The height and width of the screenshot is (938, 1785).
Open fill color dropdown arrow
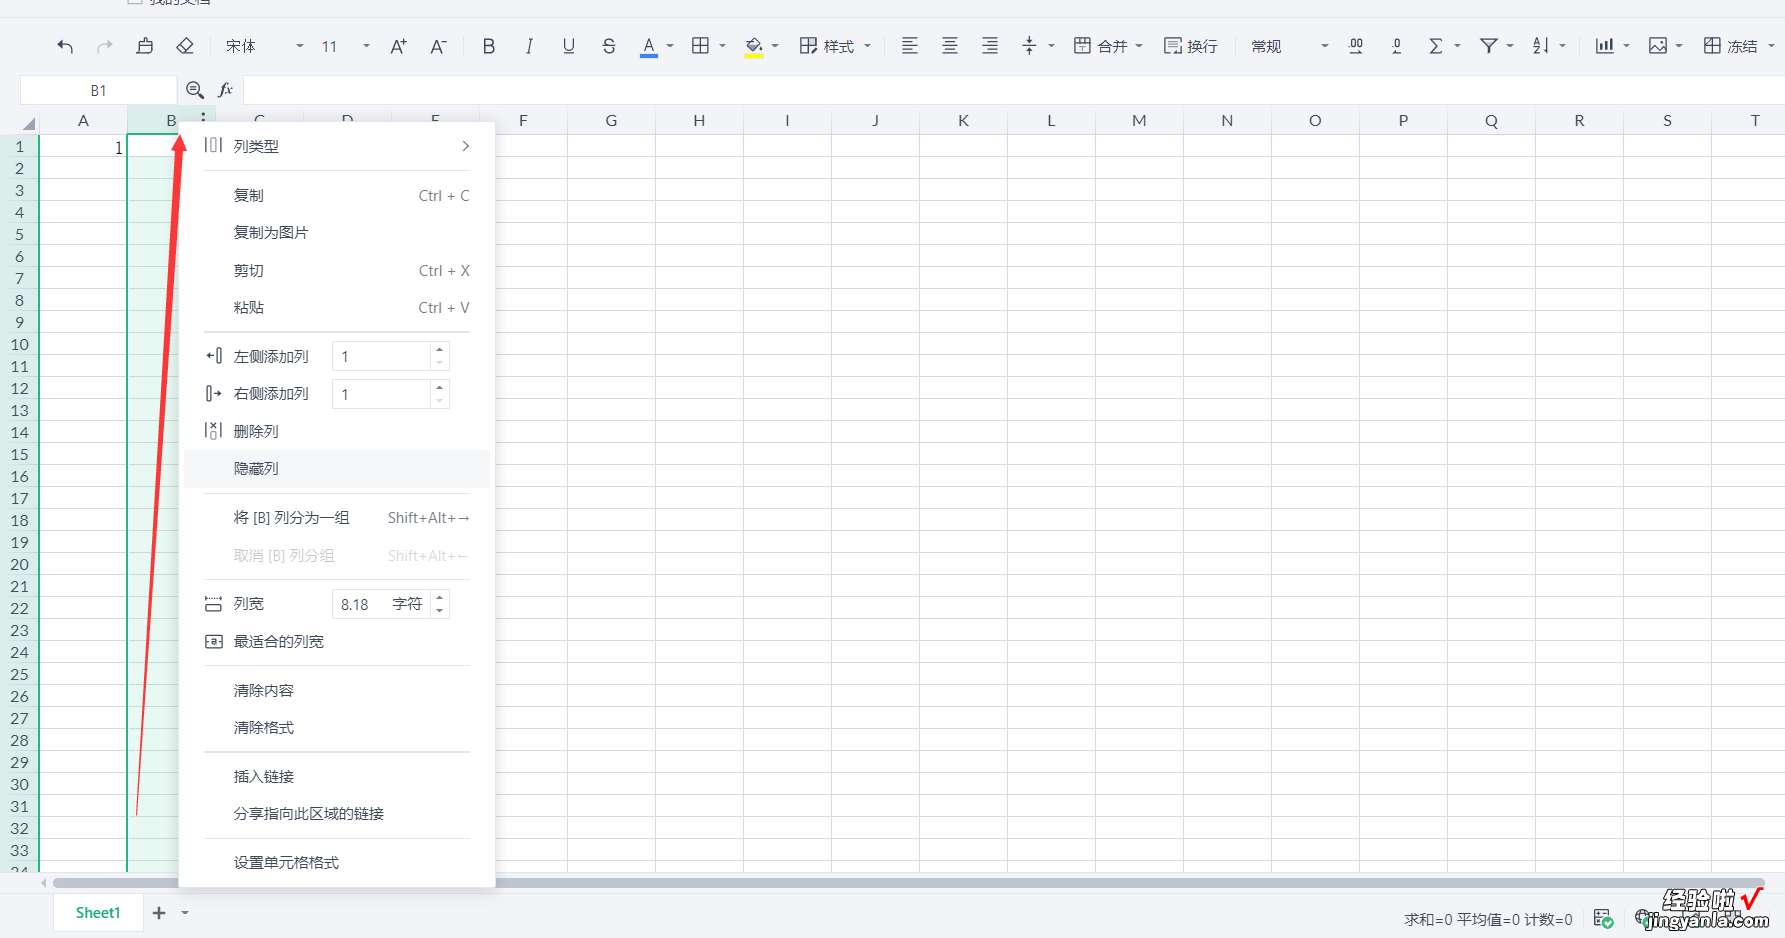775,46
